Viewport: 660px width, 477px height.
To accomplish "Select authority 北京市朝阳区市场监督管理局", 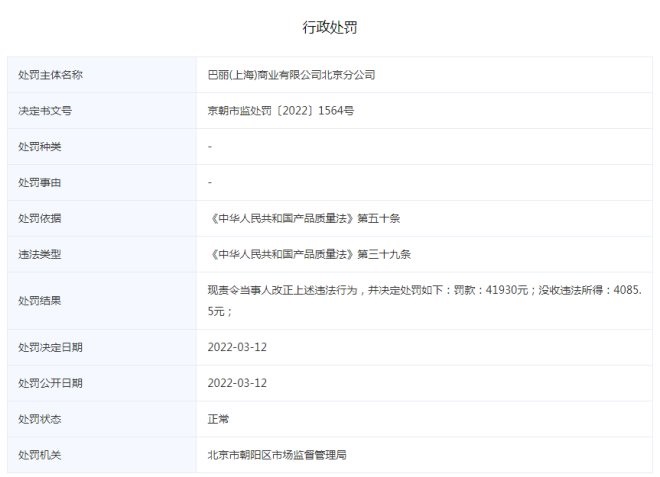I will pos(277,455).
